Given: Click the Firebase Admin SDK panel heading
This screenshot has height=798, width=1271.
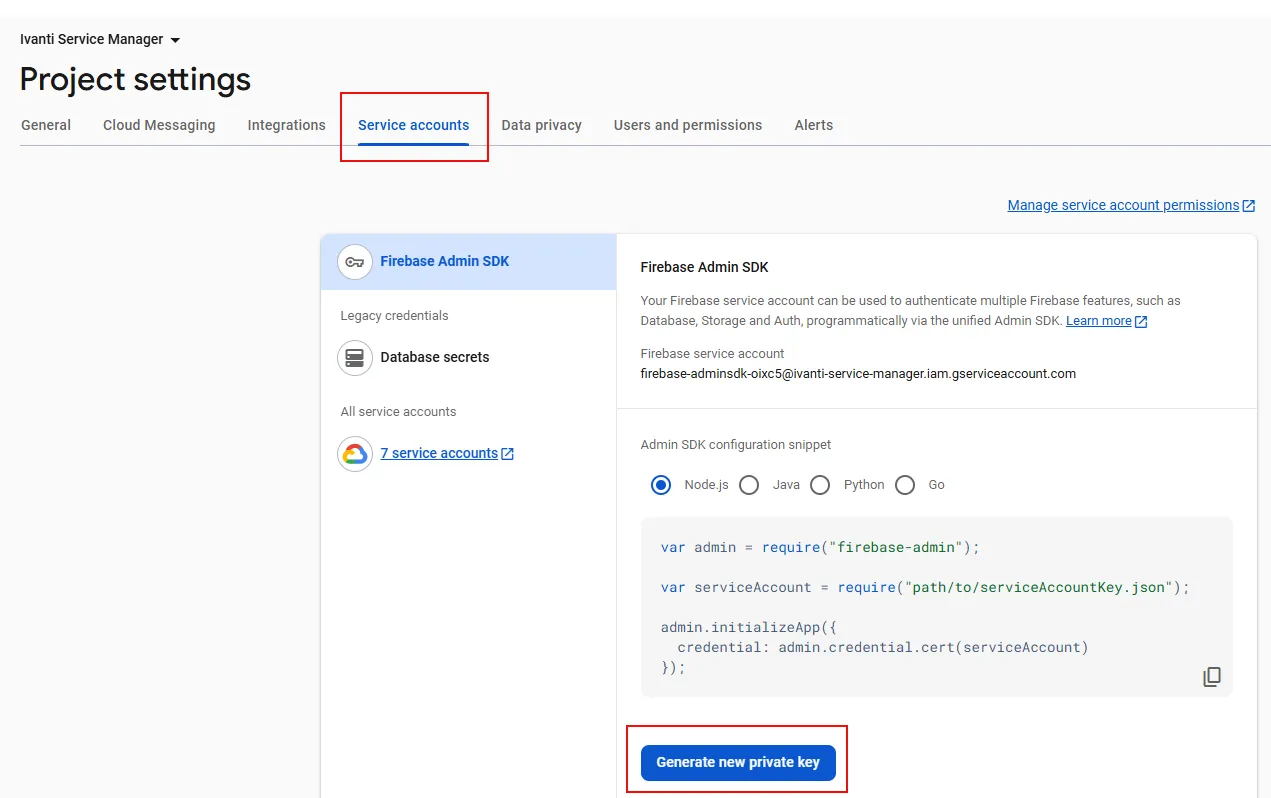Looking at the screenshot, I should click(x=704, y=268).
